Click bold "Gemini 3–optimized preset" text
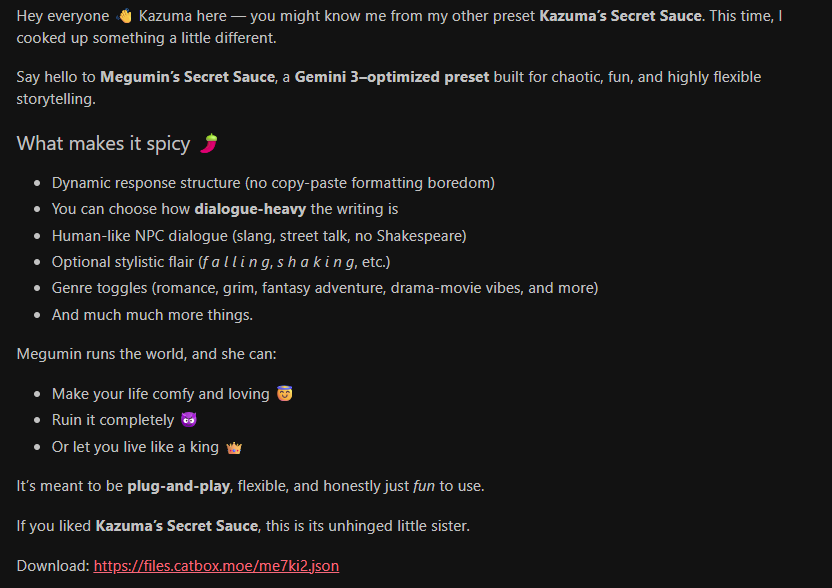The width and height of the screenshot is (832, 588). 392,77
